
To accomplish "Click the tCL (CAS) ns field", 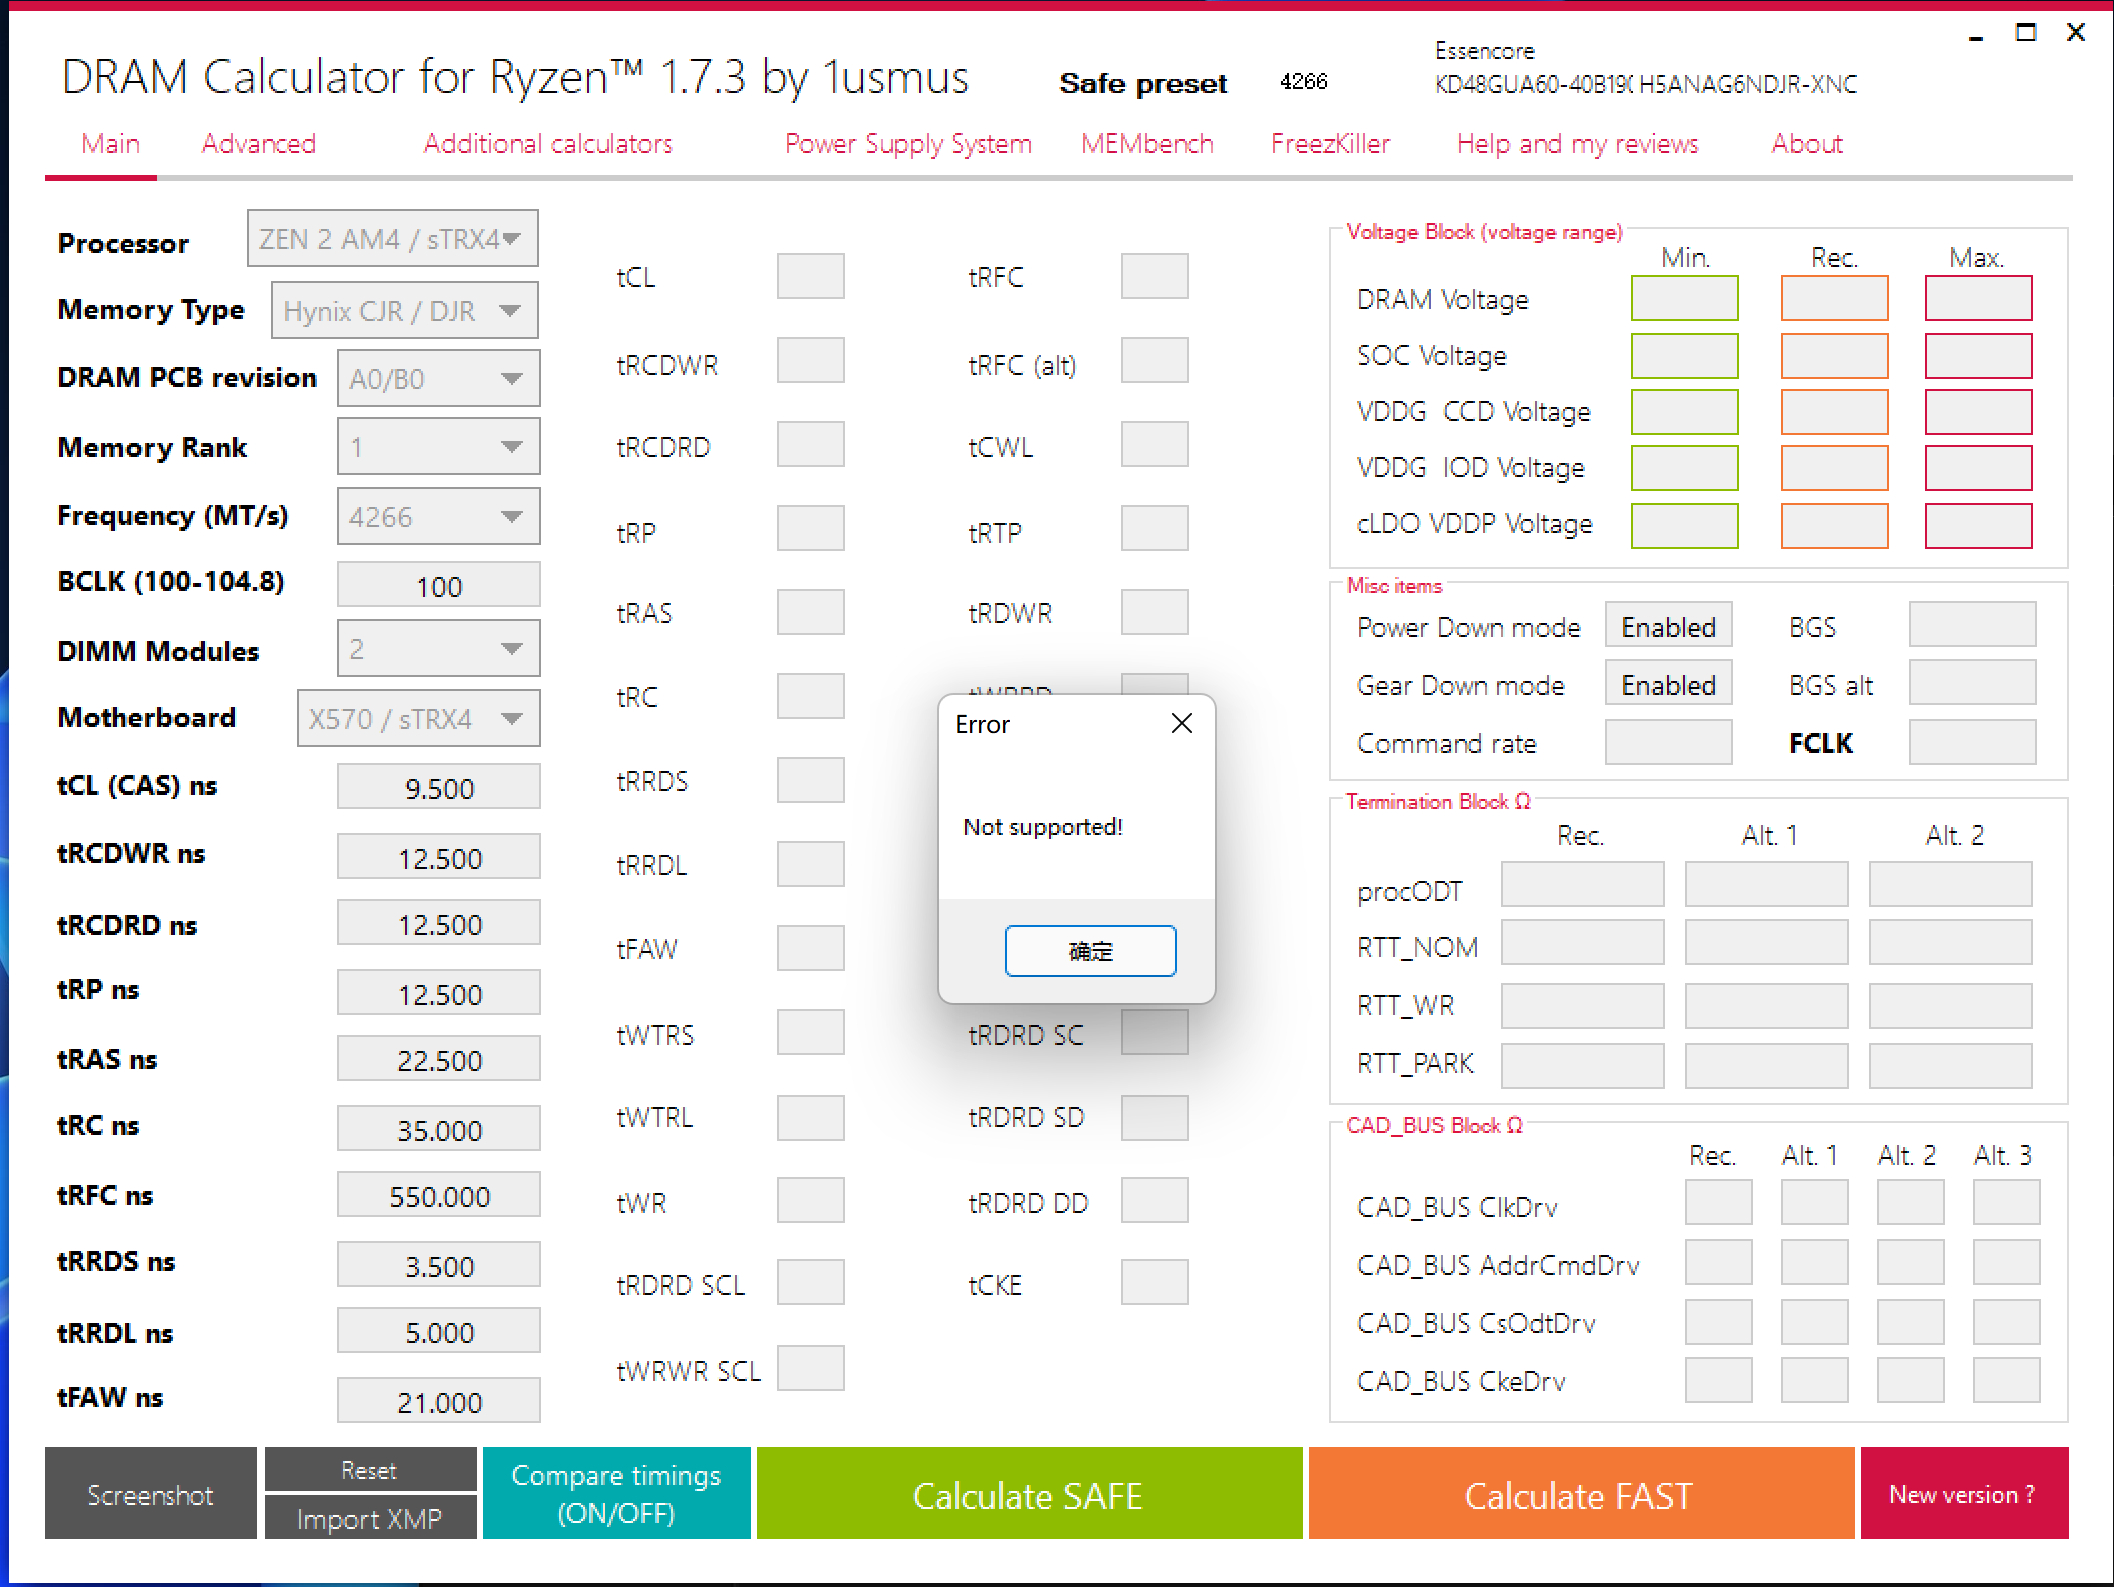I will coord(438,787).
